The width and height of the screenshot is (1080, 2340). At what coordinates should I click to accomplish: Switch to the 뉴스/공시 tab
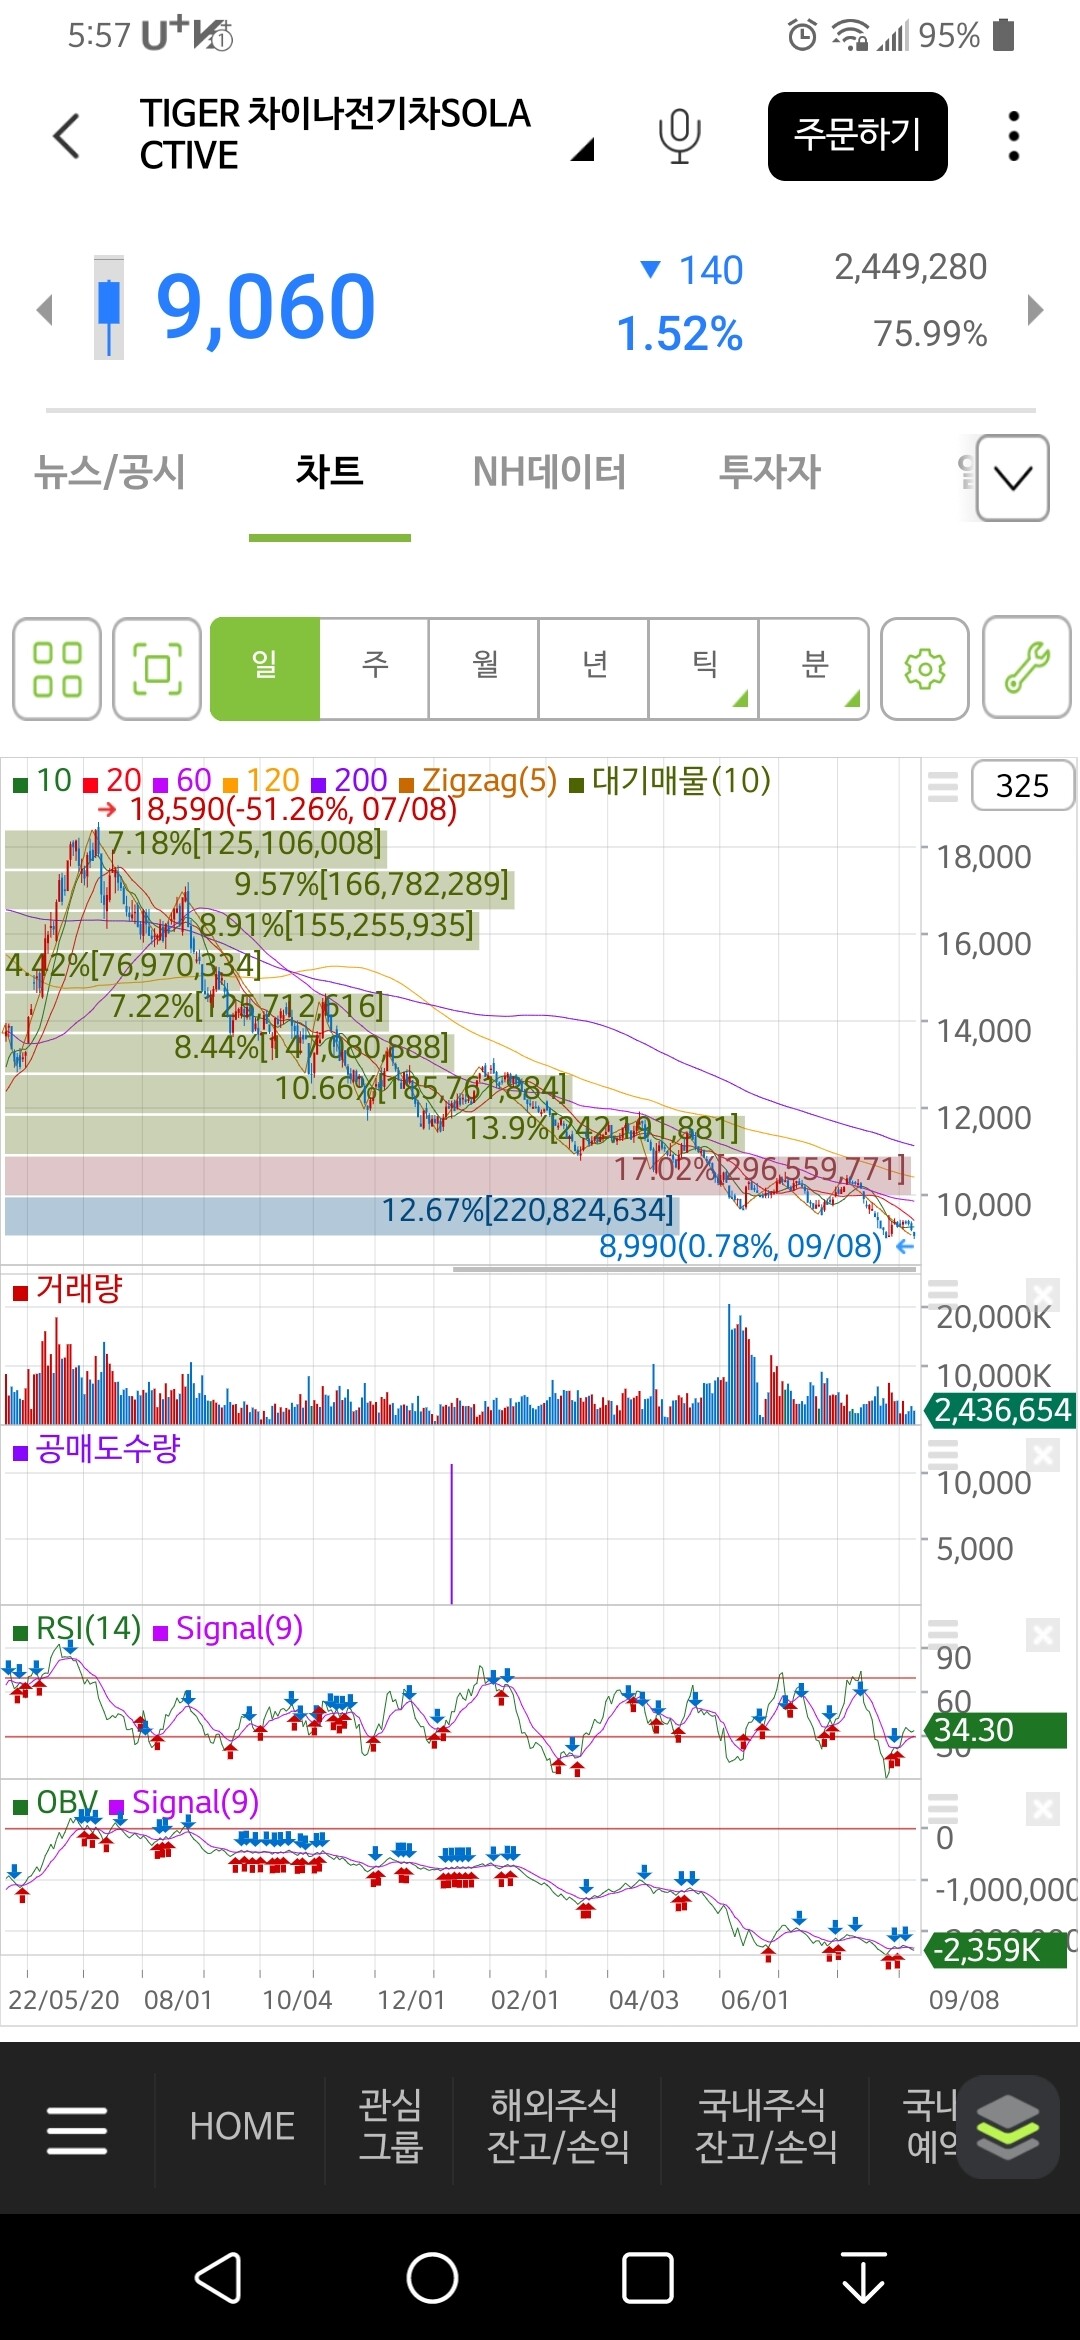[110, 472]
